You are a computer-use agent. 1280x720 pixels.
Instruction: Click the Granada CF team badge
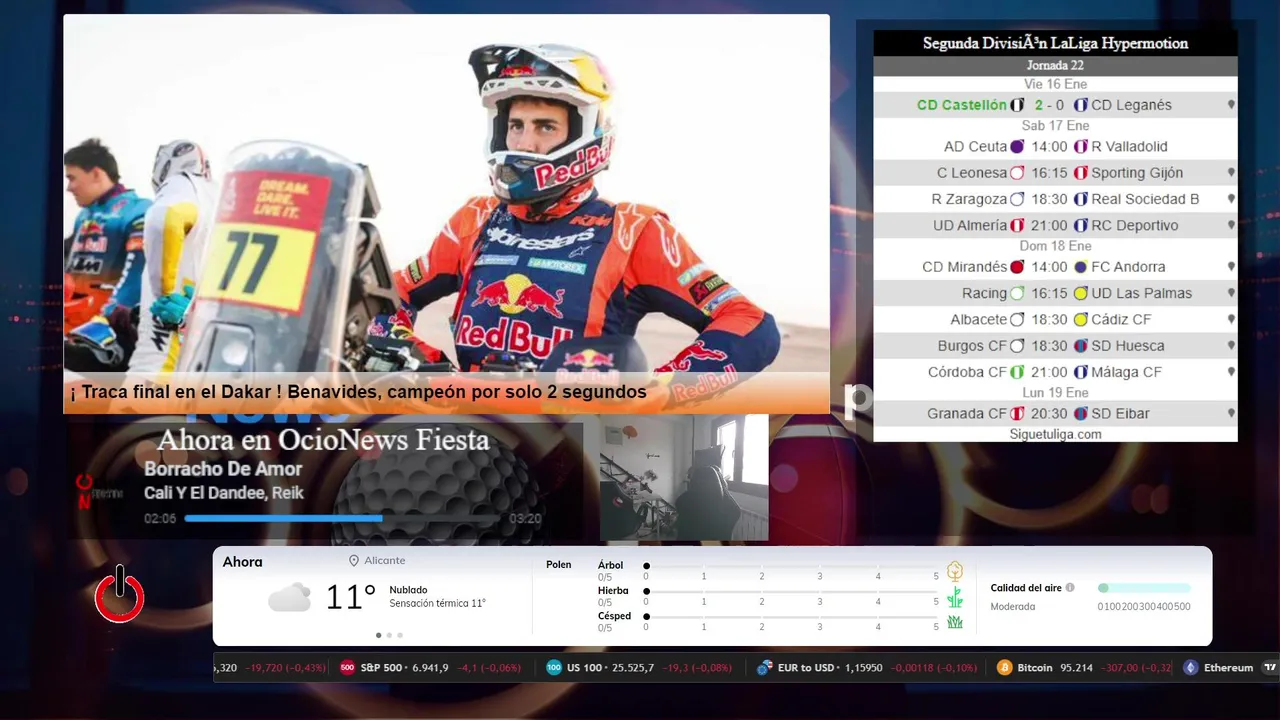1017,413
